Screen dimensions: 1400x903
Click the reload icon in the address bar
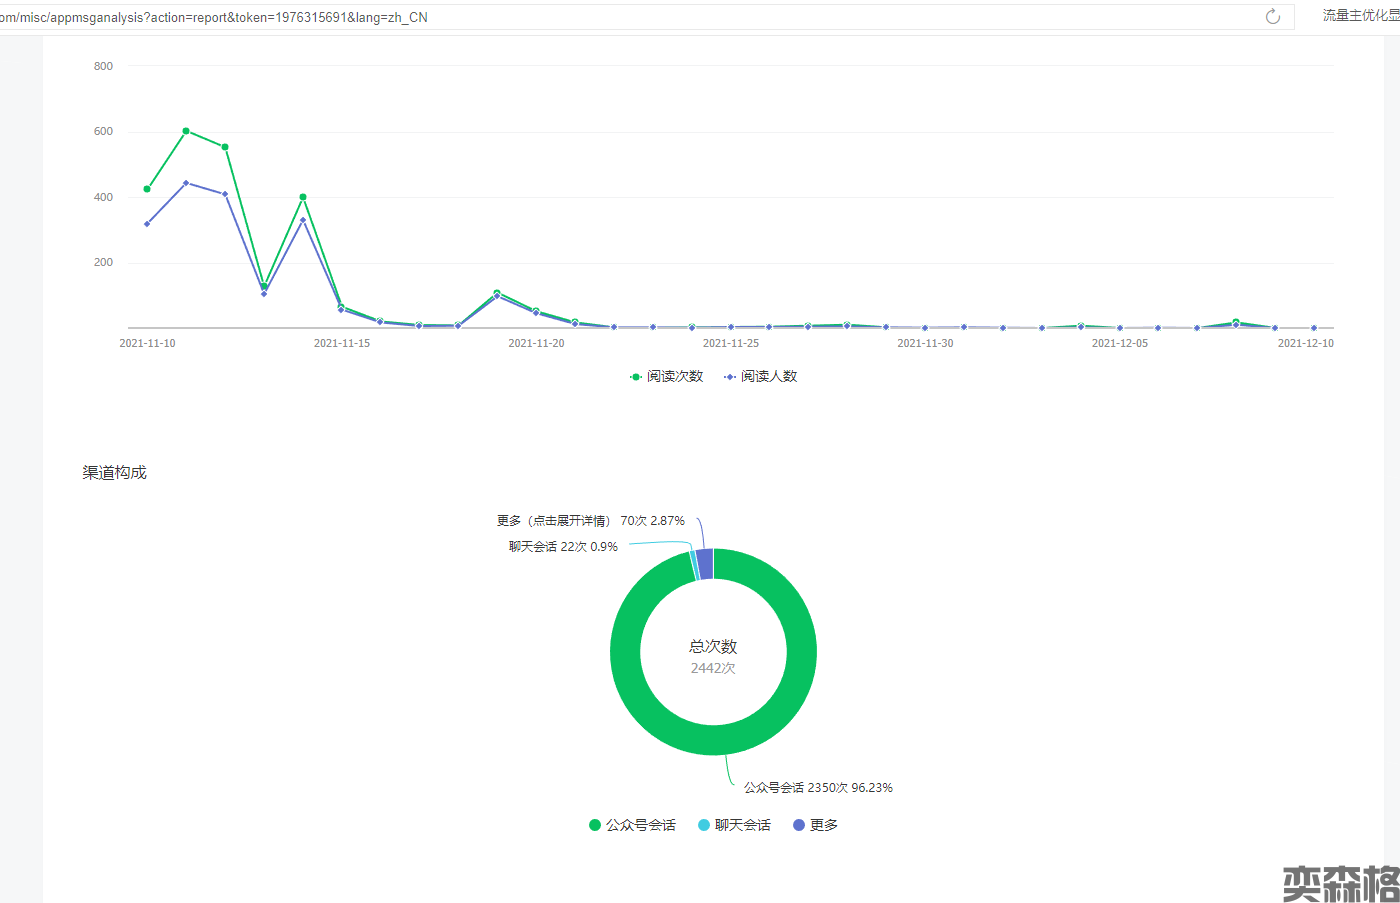[1272, 17]
